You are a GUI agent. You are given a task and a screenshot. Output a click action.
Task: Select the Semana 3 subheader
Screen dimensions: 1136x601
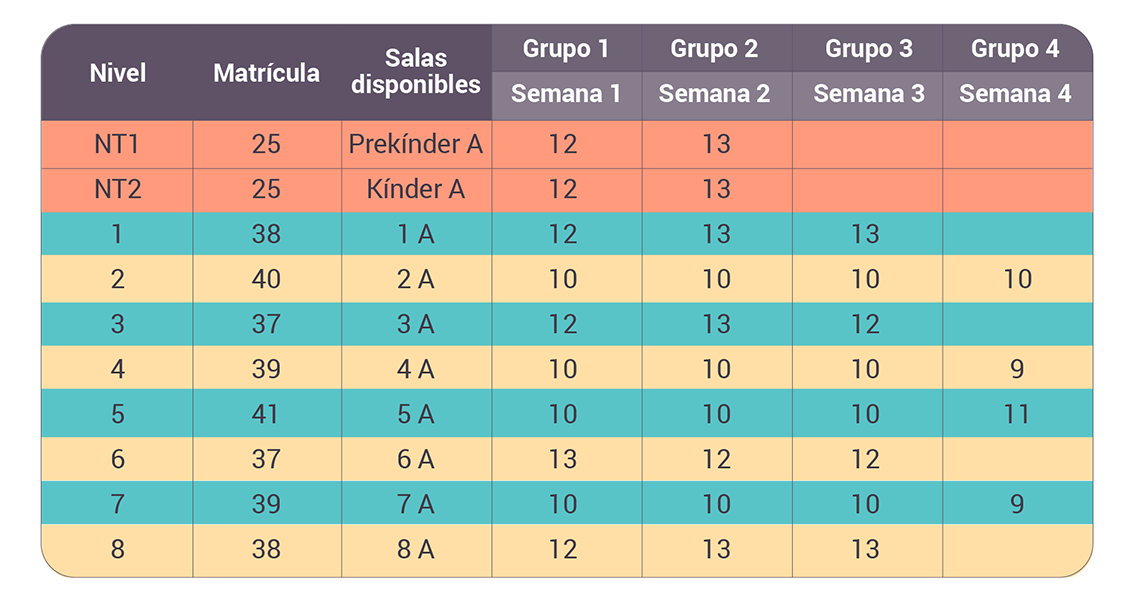[868, 94]
